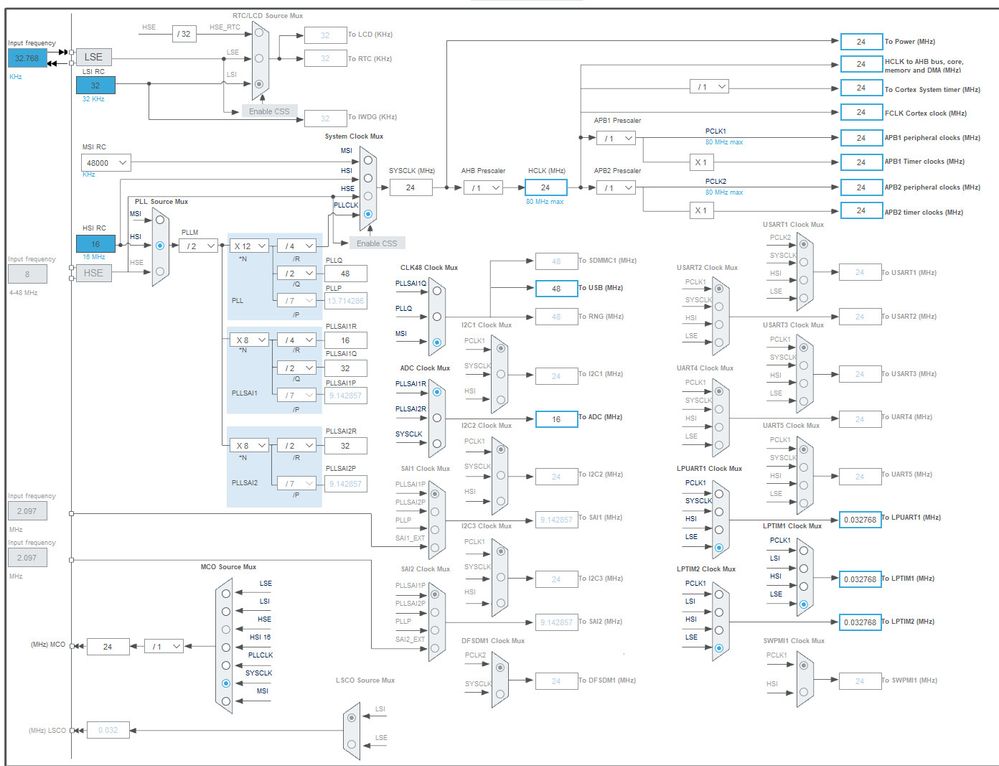Viewport: 999px width, 766px height.
Task: Open the PLLSAI2 X 8 multiplier dropdown
Action: (x=249, y=445)
